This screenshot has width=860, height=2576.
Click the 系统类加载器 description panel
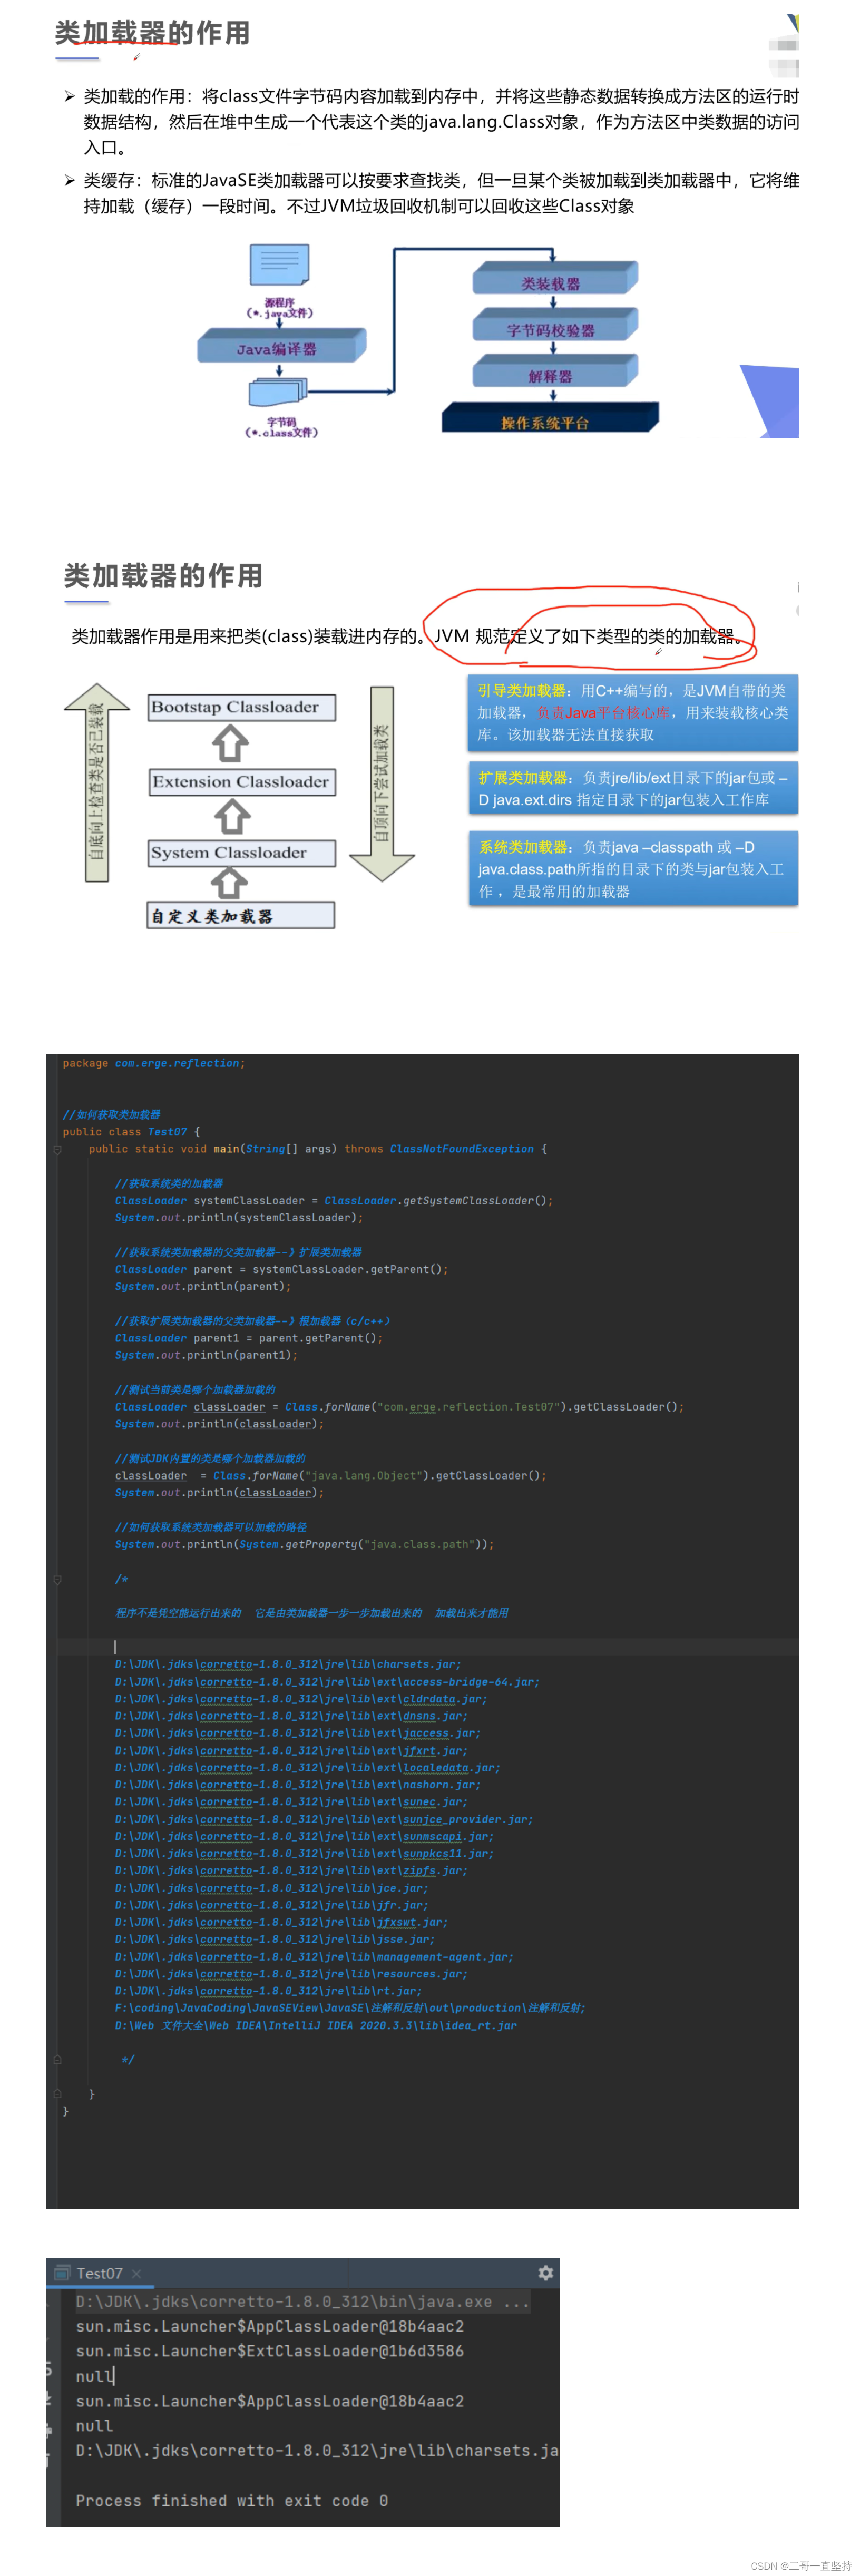[632, 869]
